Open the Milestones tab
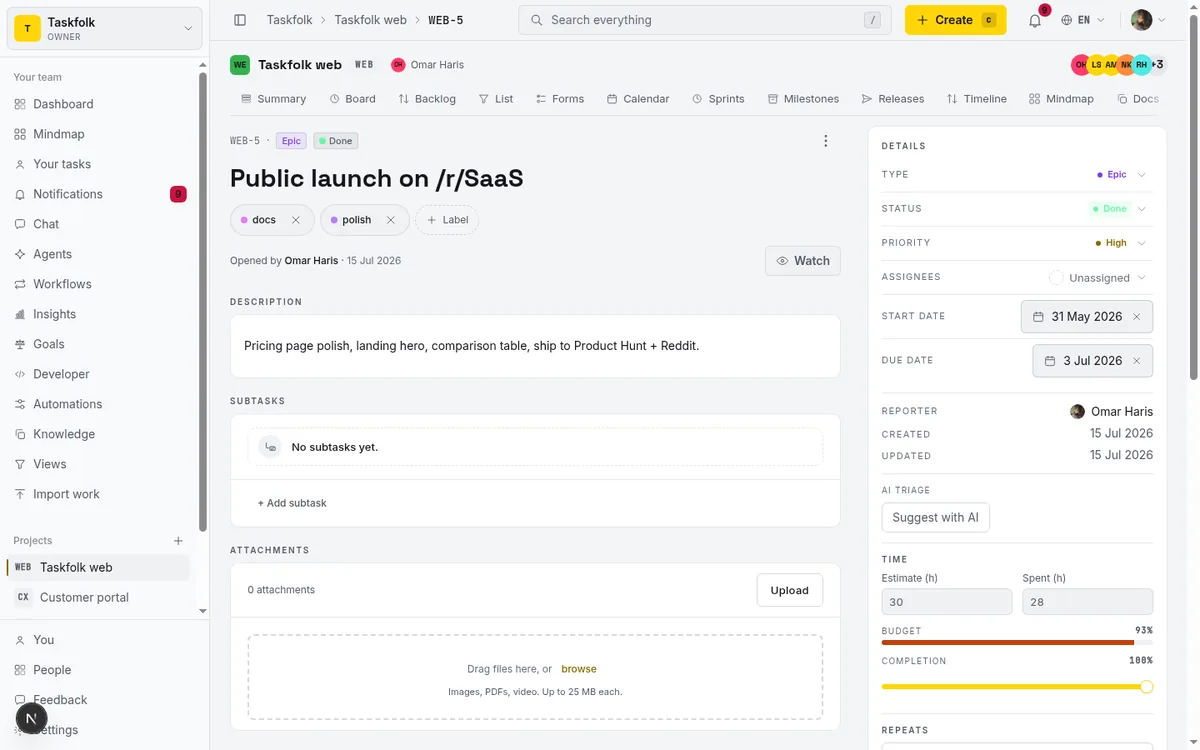The height and width of the screenshot is (750, 1200). point(803,99)
